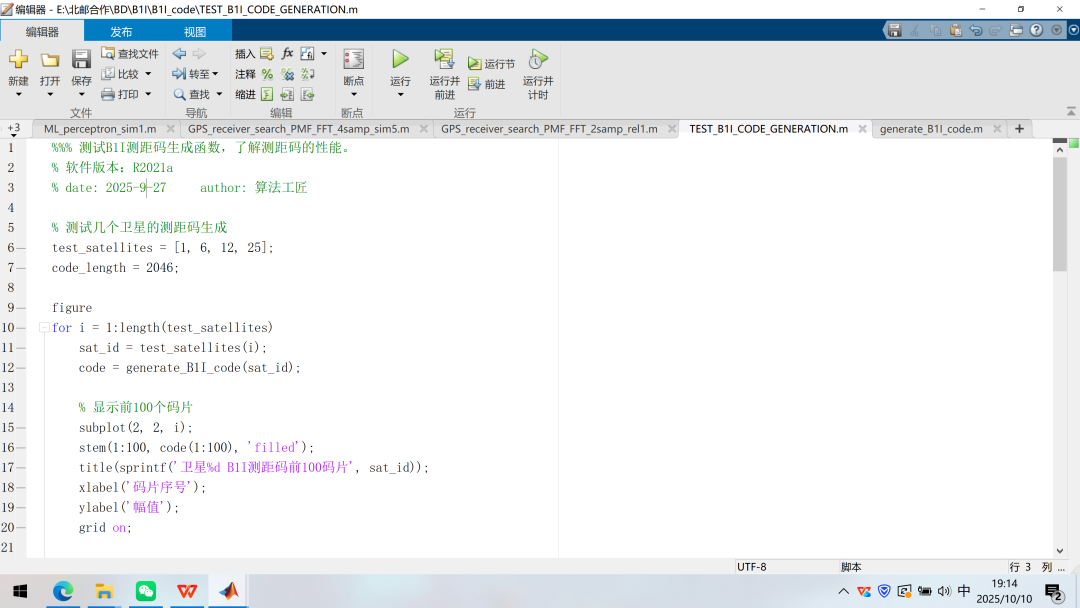Click the New file (新建) icon
1080x608 pixels.
[x=18, y=60]
